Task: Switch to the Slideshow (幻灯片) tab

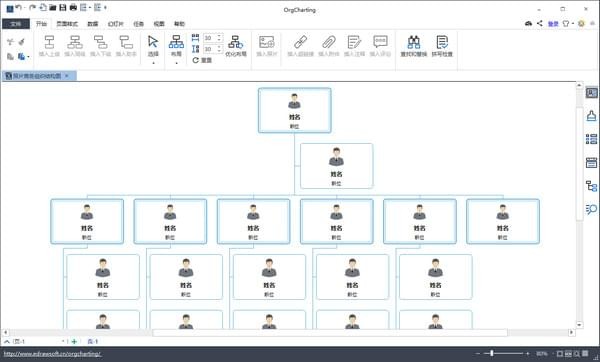Action: click(x=116, y=24)
